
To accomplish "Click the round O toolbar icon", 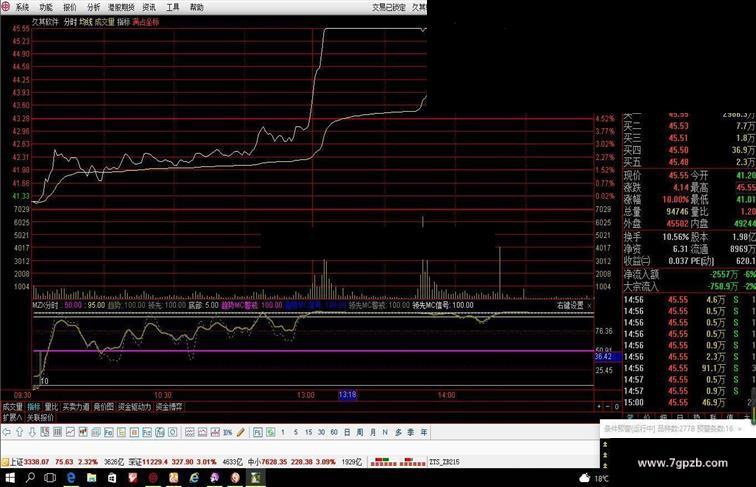I will coord(172,432).
